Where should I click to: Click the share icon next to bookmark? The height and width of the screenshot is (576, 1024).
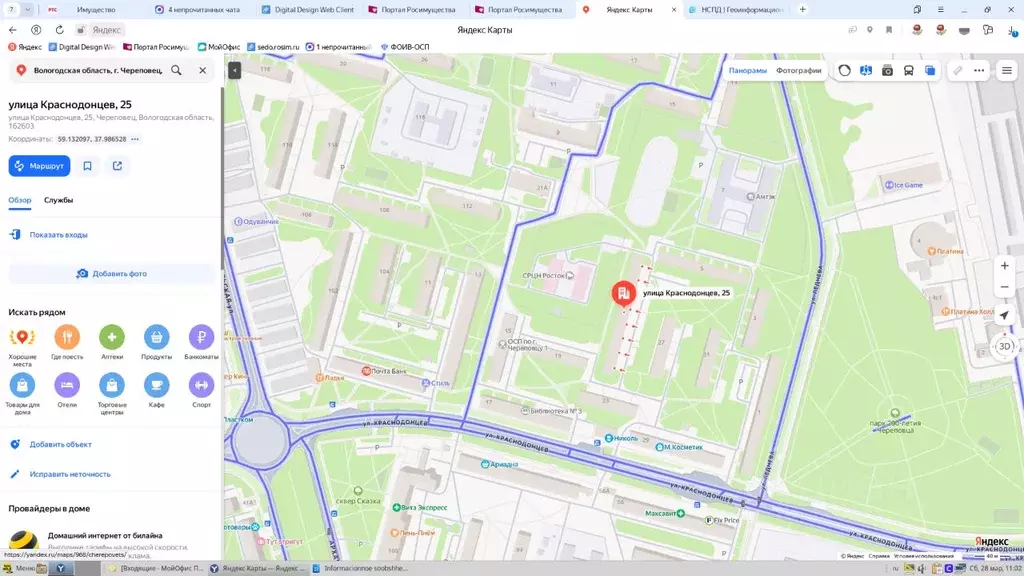(x=117, y=166)
